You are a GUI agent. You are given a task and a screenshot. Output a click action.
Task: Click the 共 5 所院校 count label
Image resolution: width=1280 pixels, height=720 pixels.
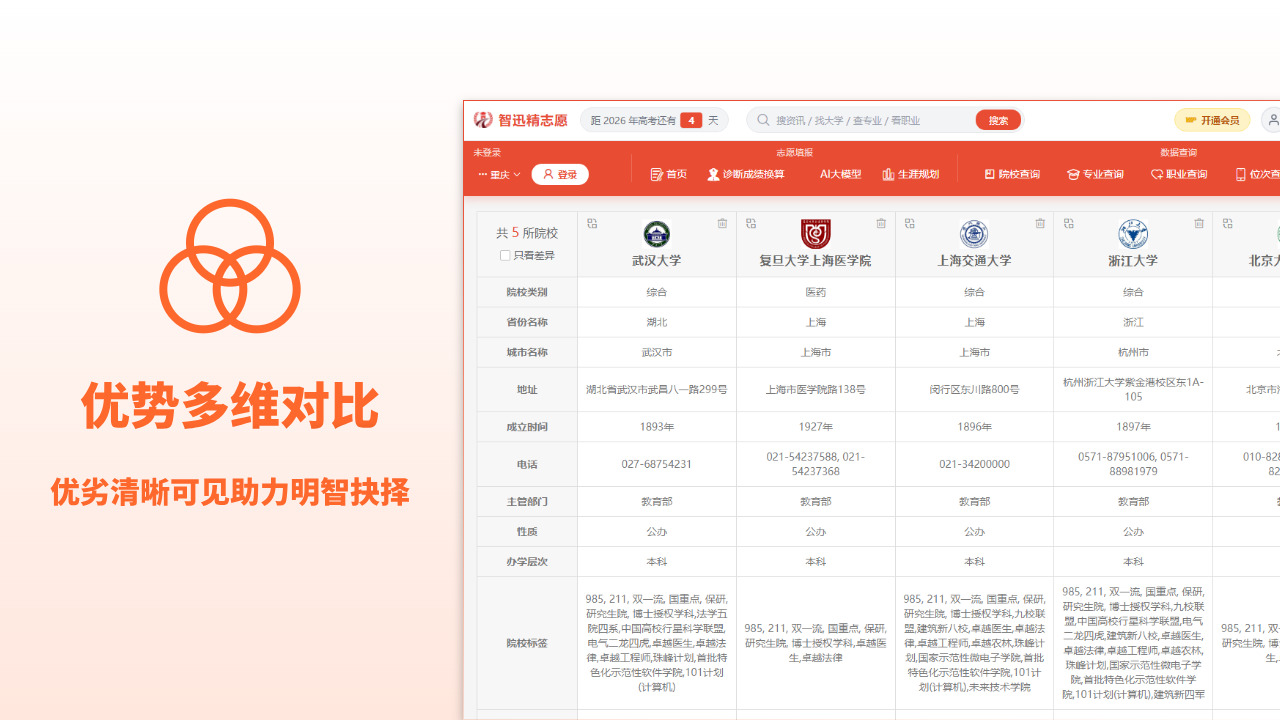(527, 233)
